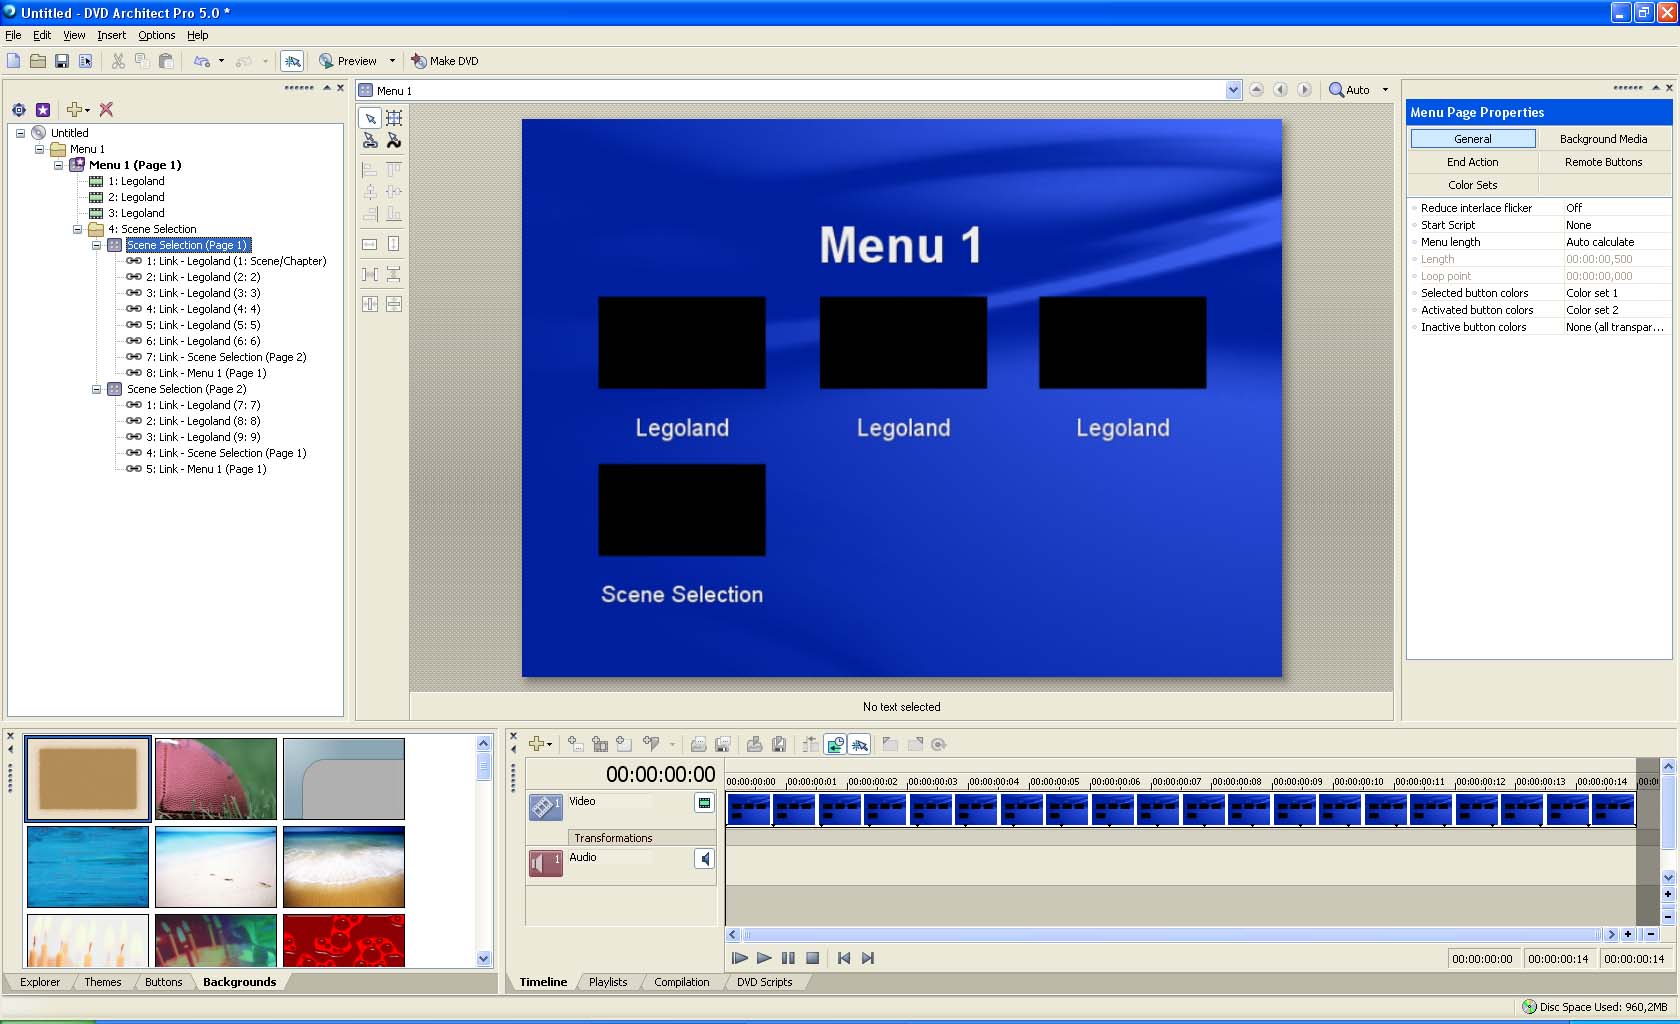Switch to the Explorer tab
Screen dimensions: 1680x1024
pyautogui.click(x=40, y=982)
